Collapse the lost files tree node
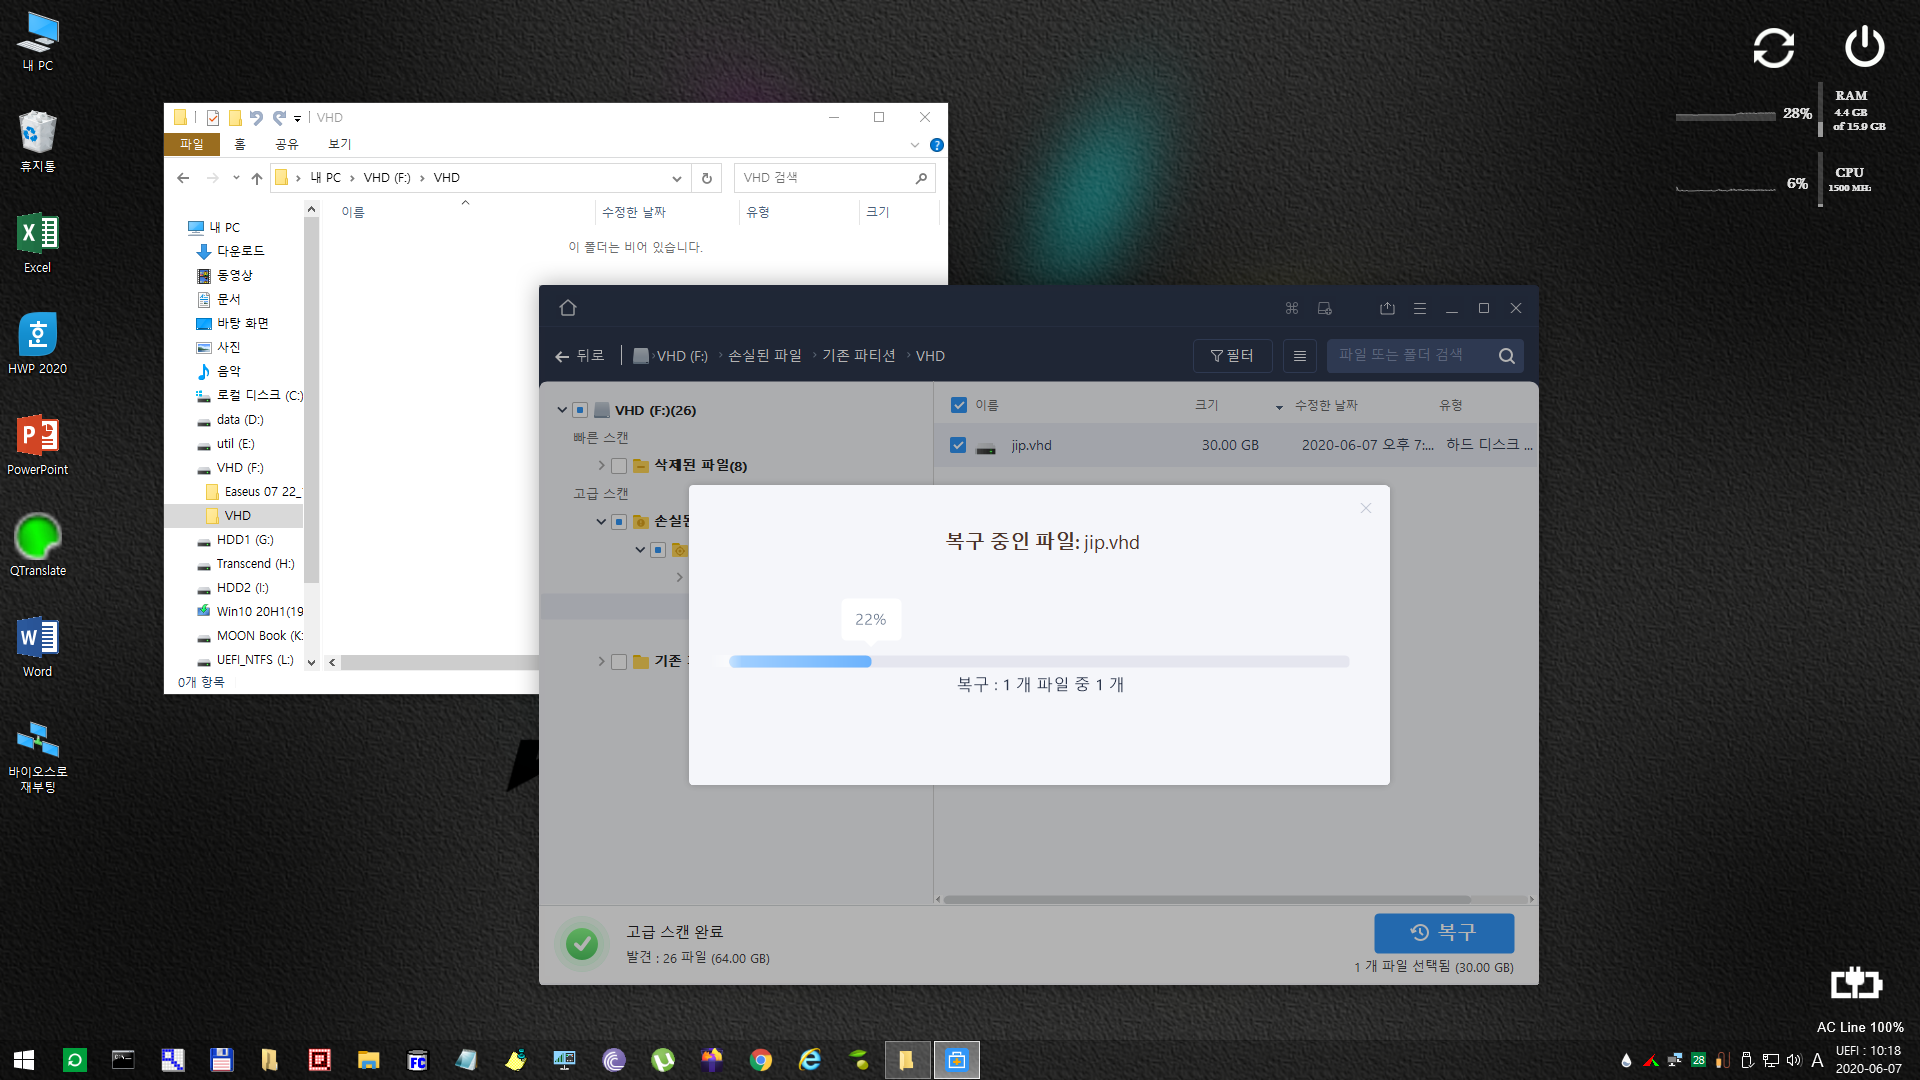Image resolution: width=1920 pixels, height=1080 pixels. point(601,522)
